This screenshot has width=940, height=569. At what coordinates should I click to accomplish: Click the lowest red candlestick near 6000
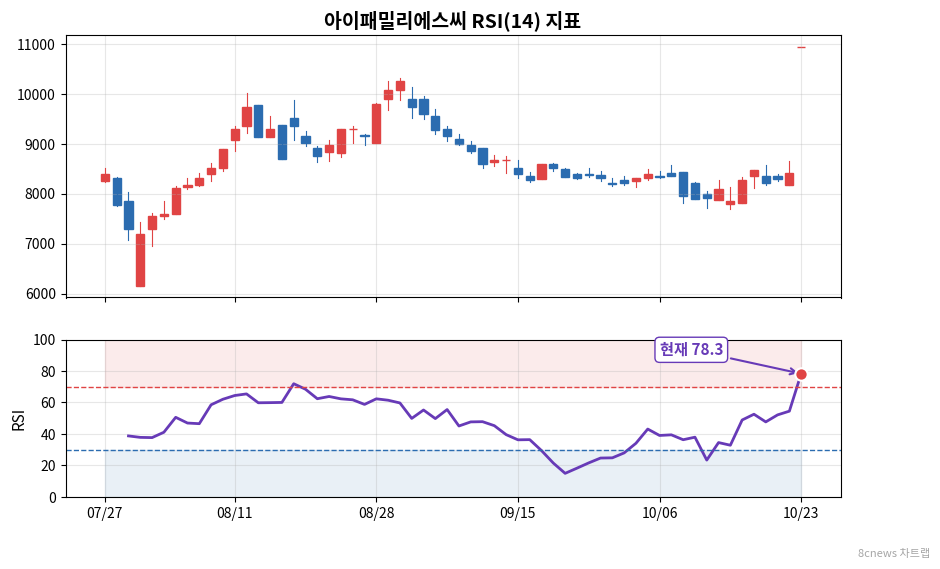pos(140,260)
